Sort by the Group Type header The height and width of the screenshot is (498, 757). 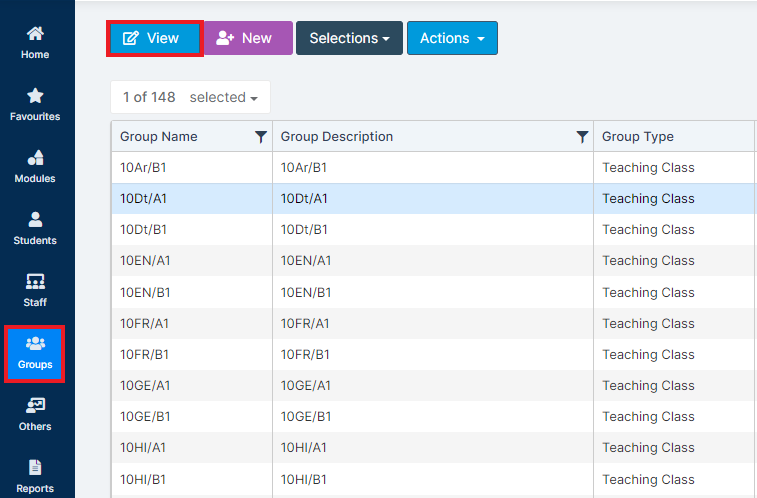point(638,137)
